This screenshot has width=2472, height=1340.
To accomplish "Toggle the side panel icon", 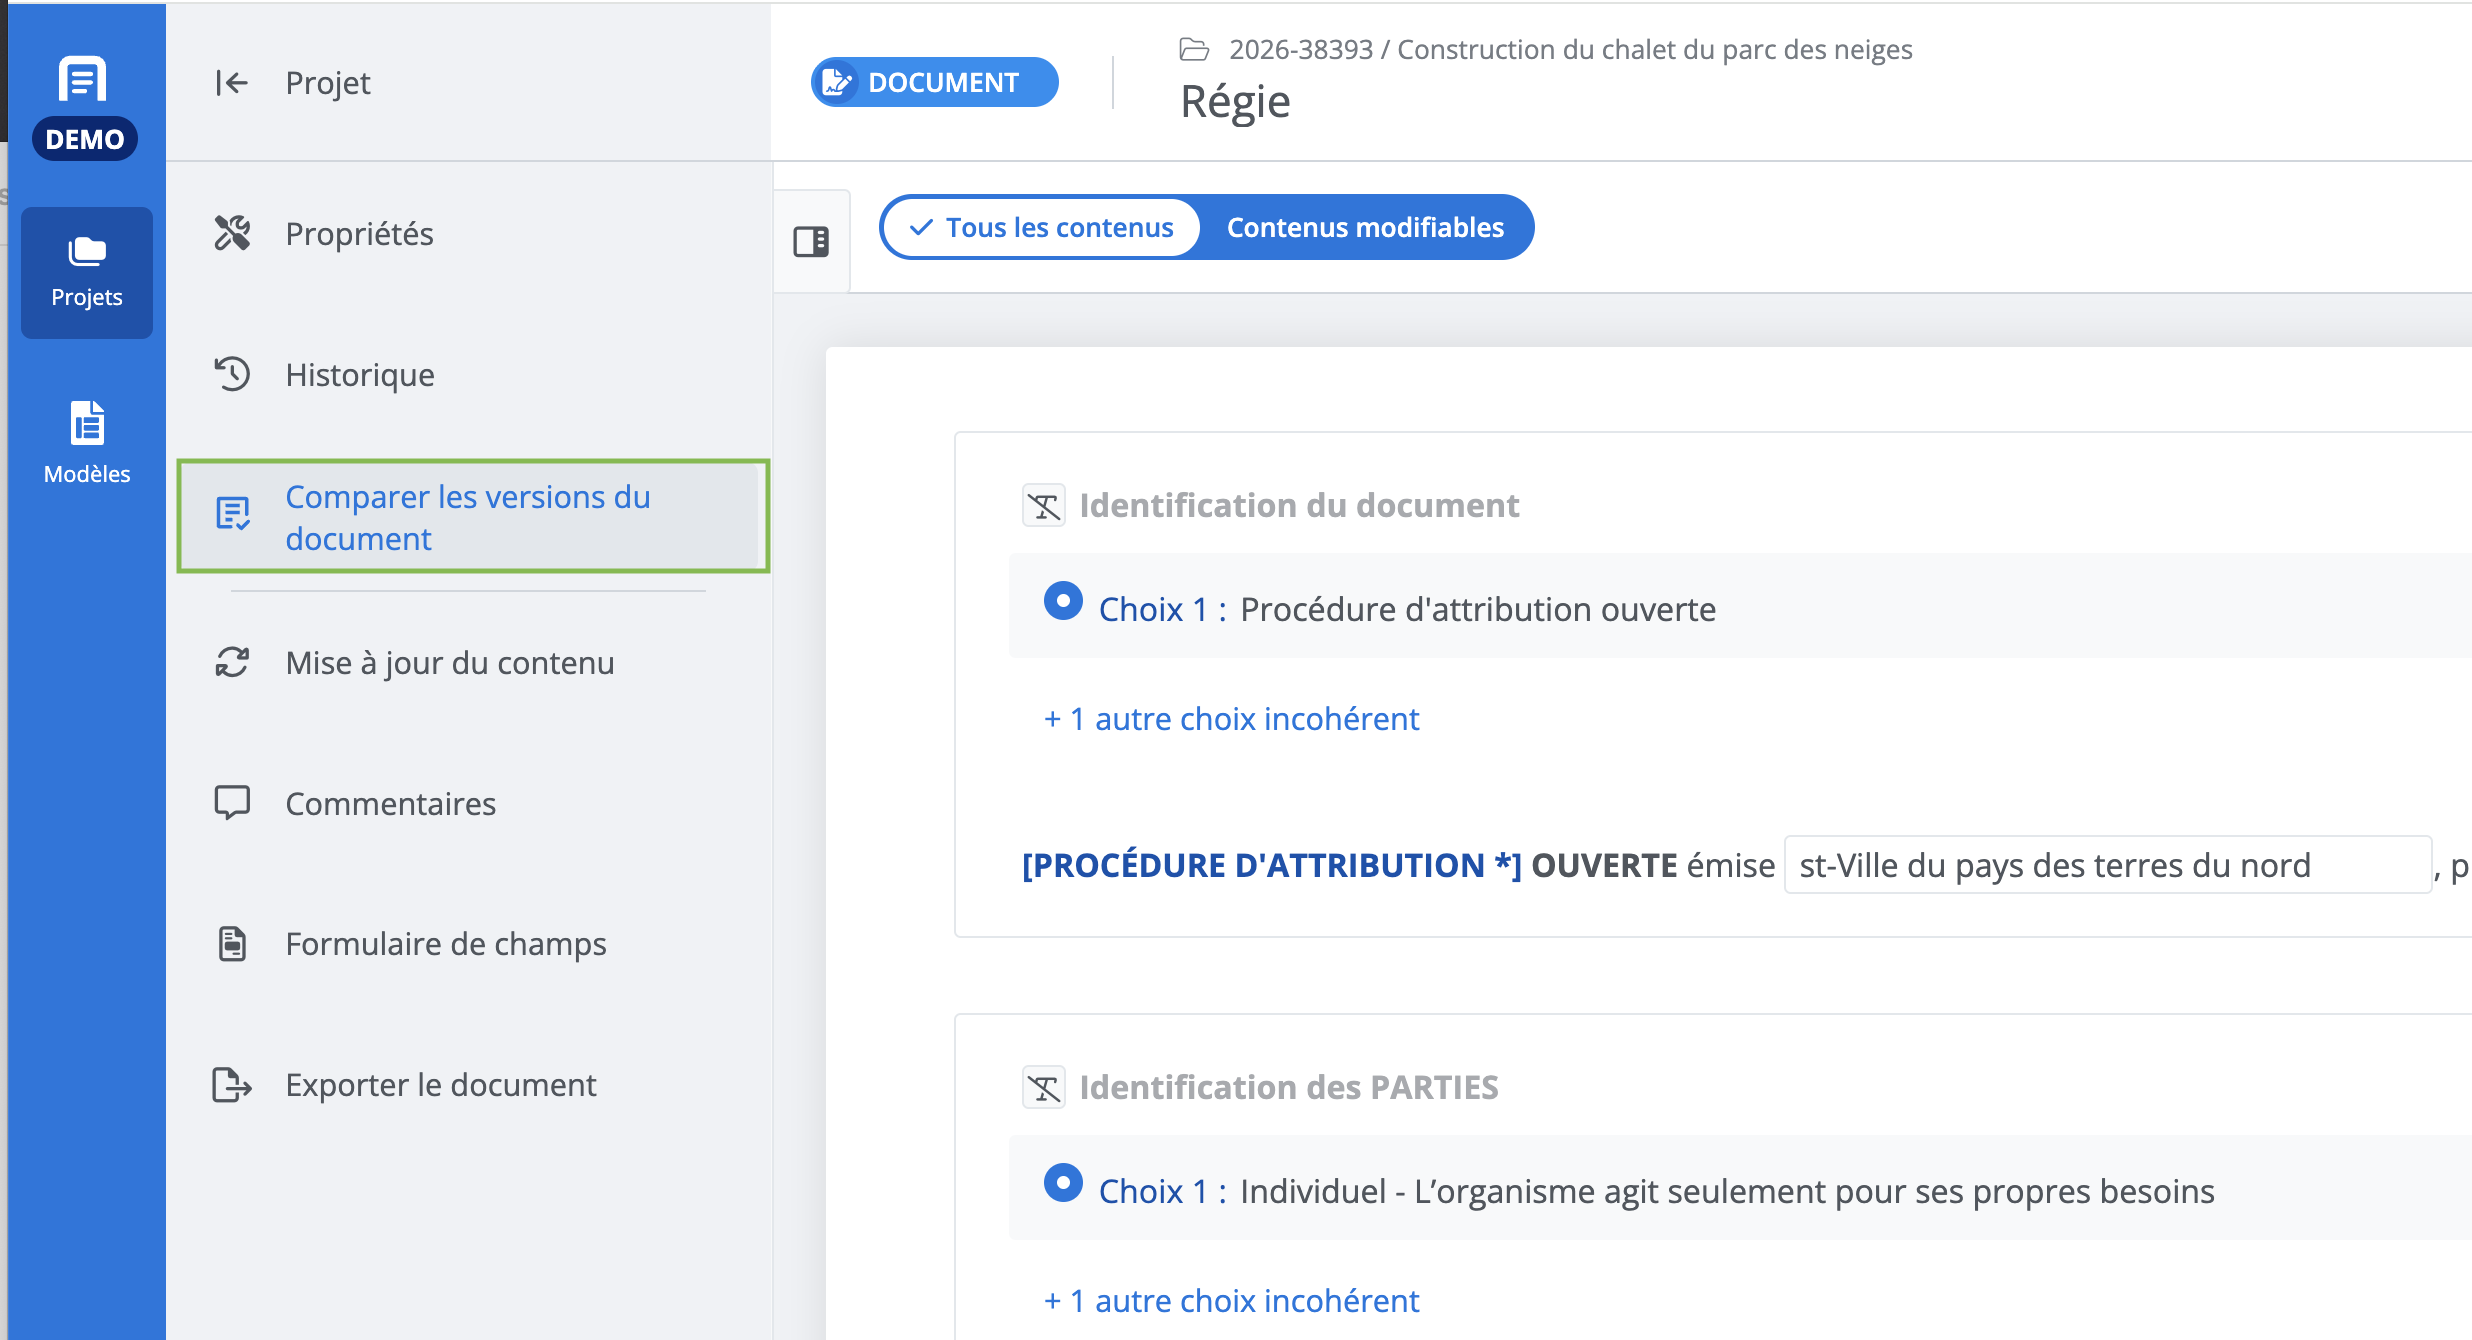I will [811, 241].
